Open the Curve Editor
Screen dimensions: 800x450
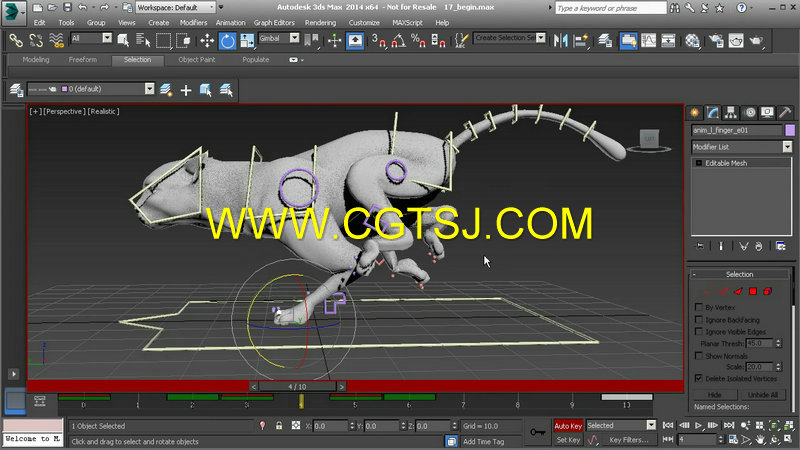pos(648,40)
